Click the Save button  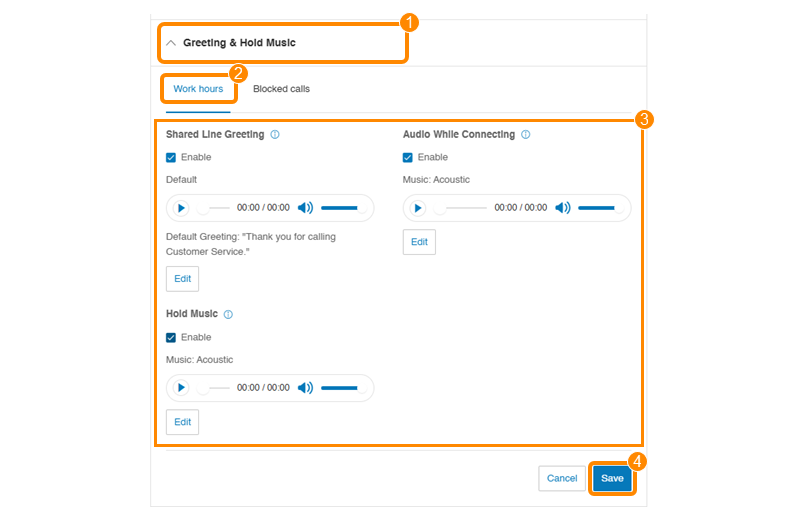612,478
